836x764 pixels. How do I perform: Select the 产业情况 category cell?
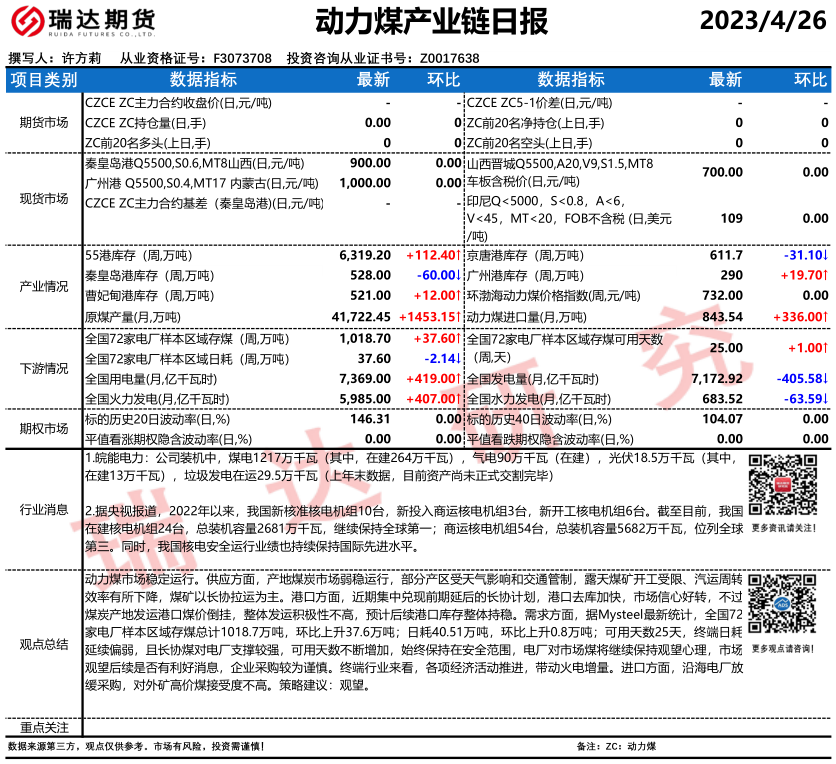point(43,286)
